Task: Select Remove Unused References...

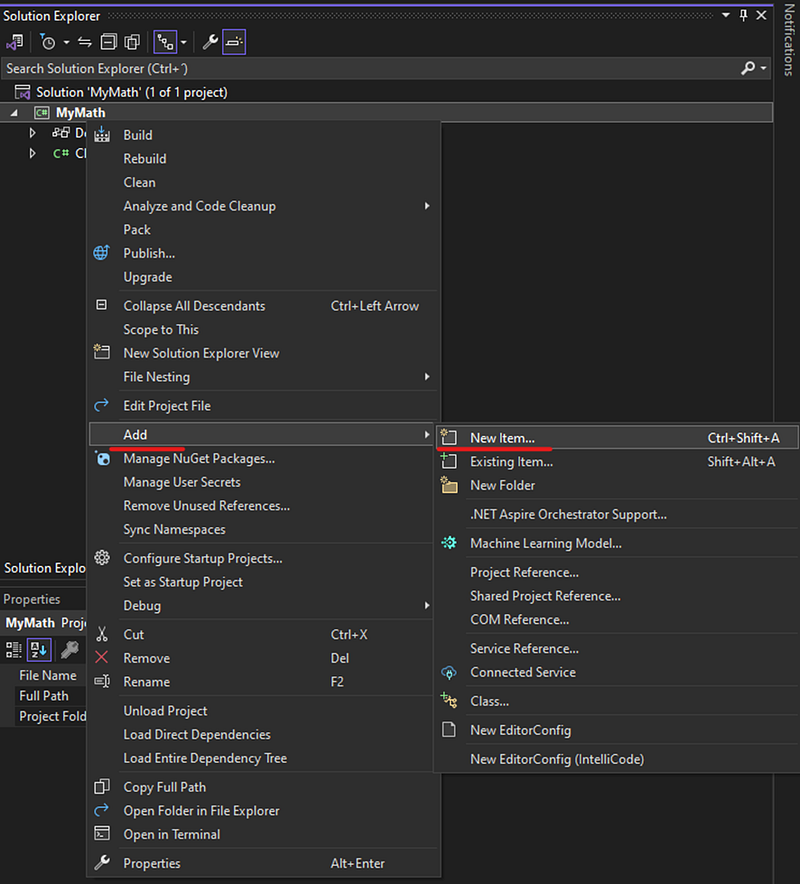Action: coord(263,506)
